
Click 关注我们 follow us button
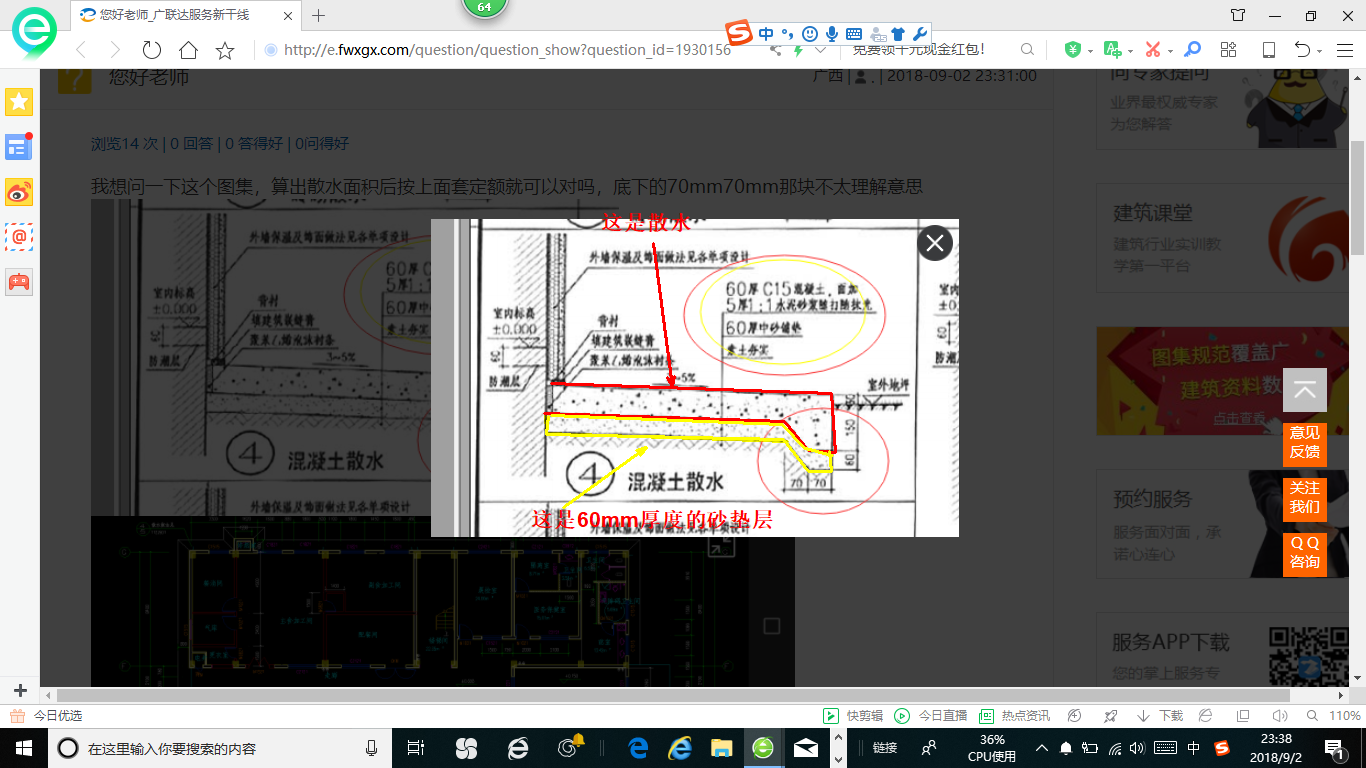(1304, 499)
